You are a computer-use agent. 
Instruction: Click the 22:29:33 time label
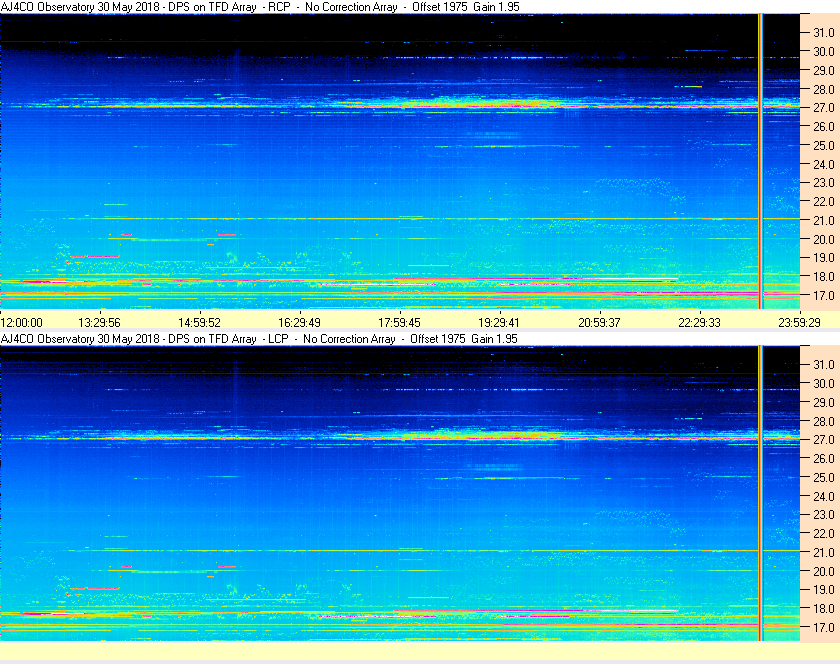(x=700, y=323)
